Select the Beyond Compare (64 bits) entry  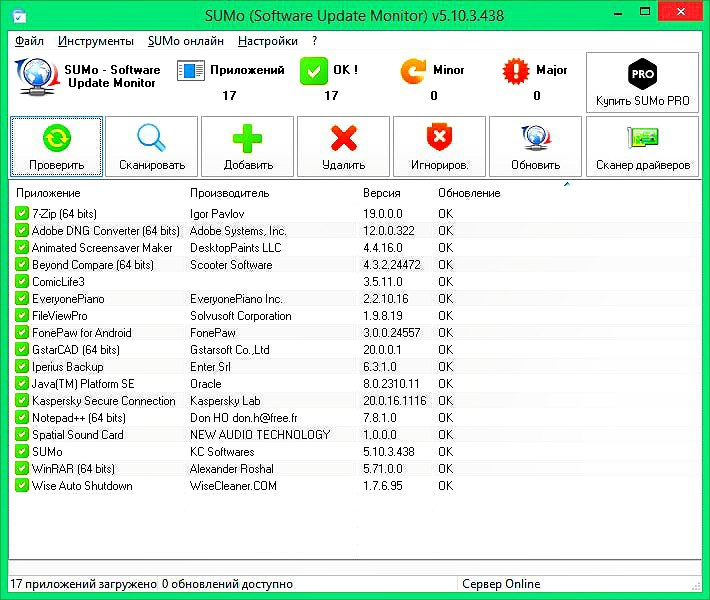(93, 264)
